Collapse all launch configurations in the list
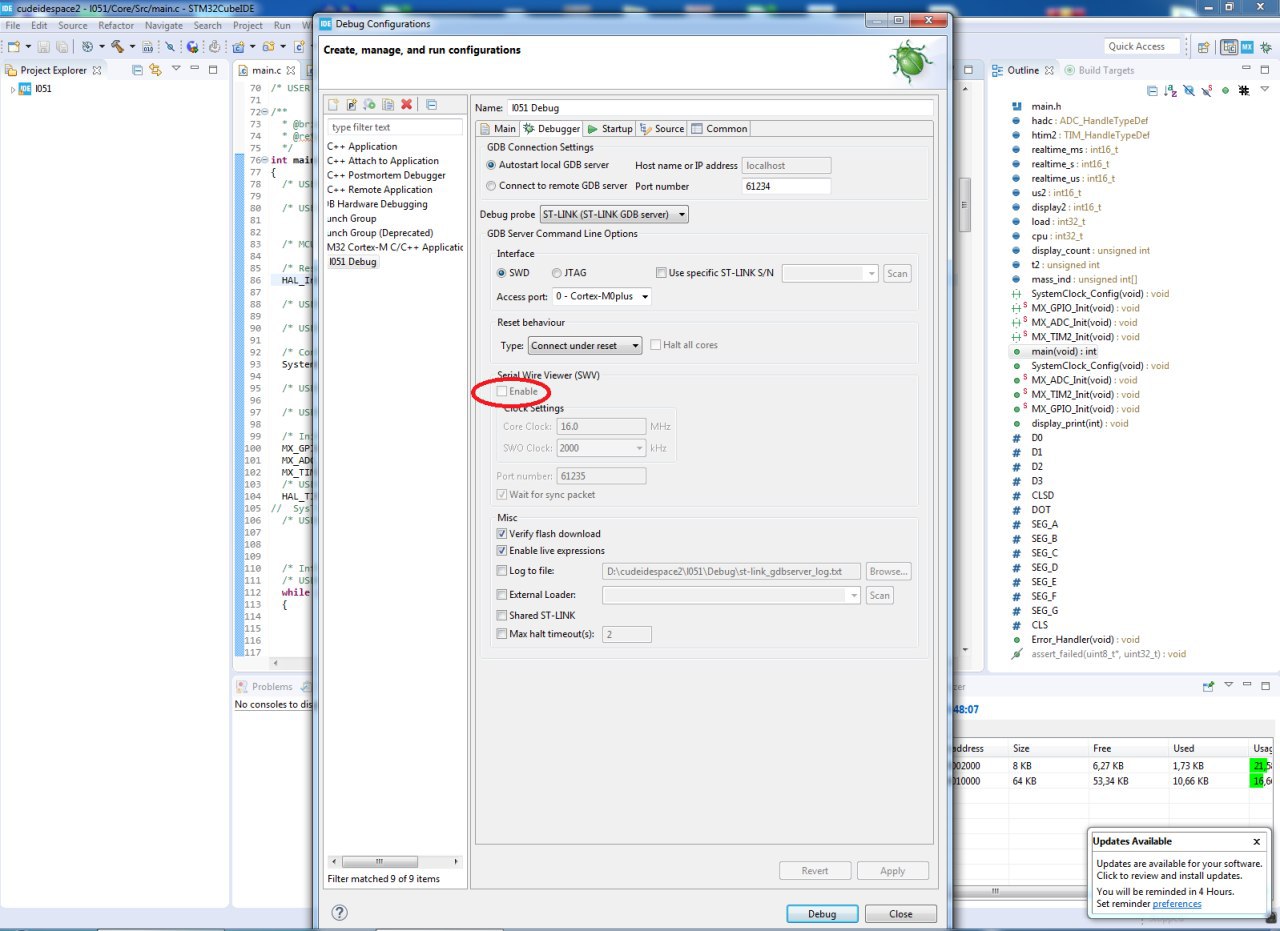Image resolution: width=1280 pixels, height=931 pixels. (431, 104)
